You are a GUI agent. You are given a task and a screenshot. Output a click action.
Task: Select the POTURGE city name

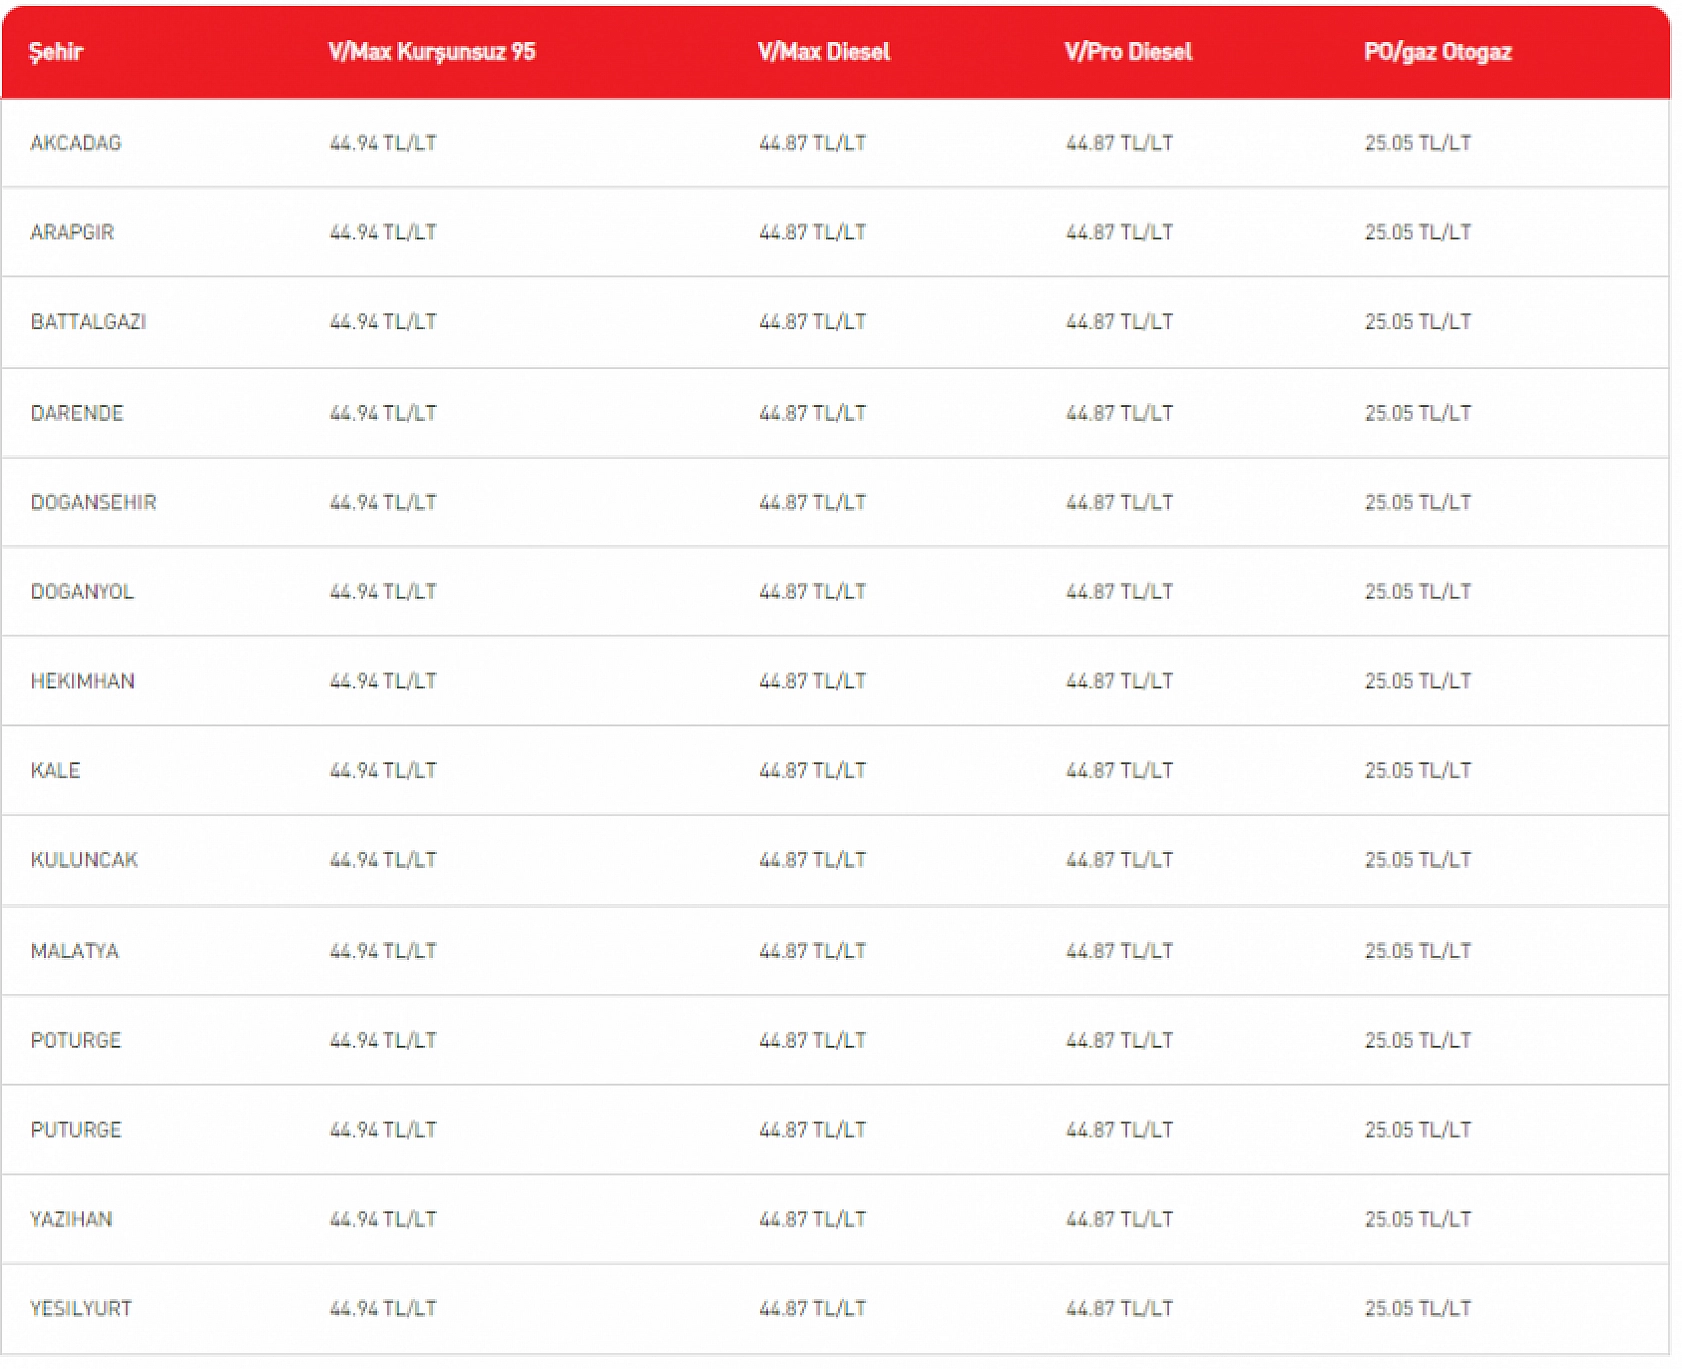click(76, 1040)
